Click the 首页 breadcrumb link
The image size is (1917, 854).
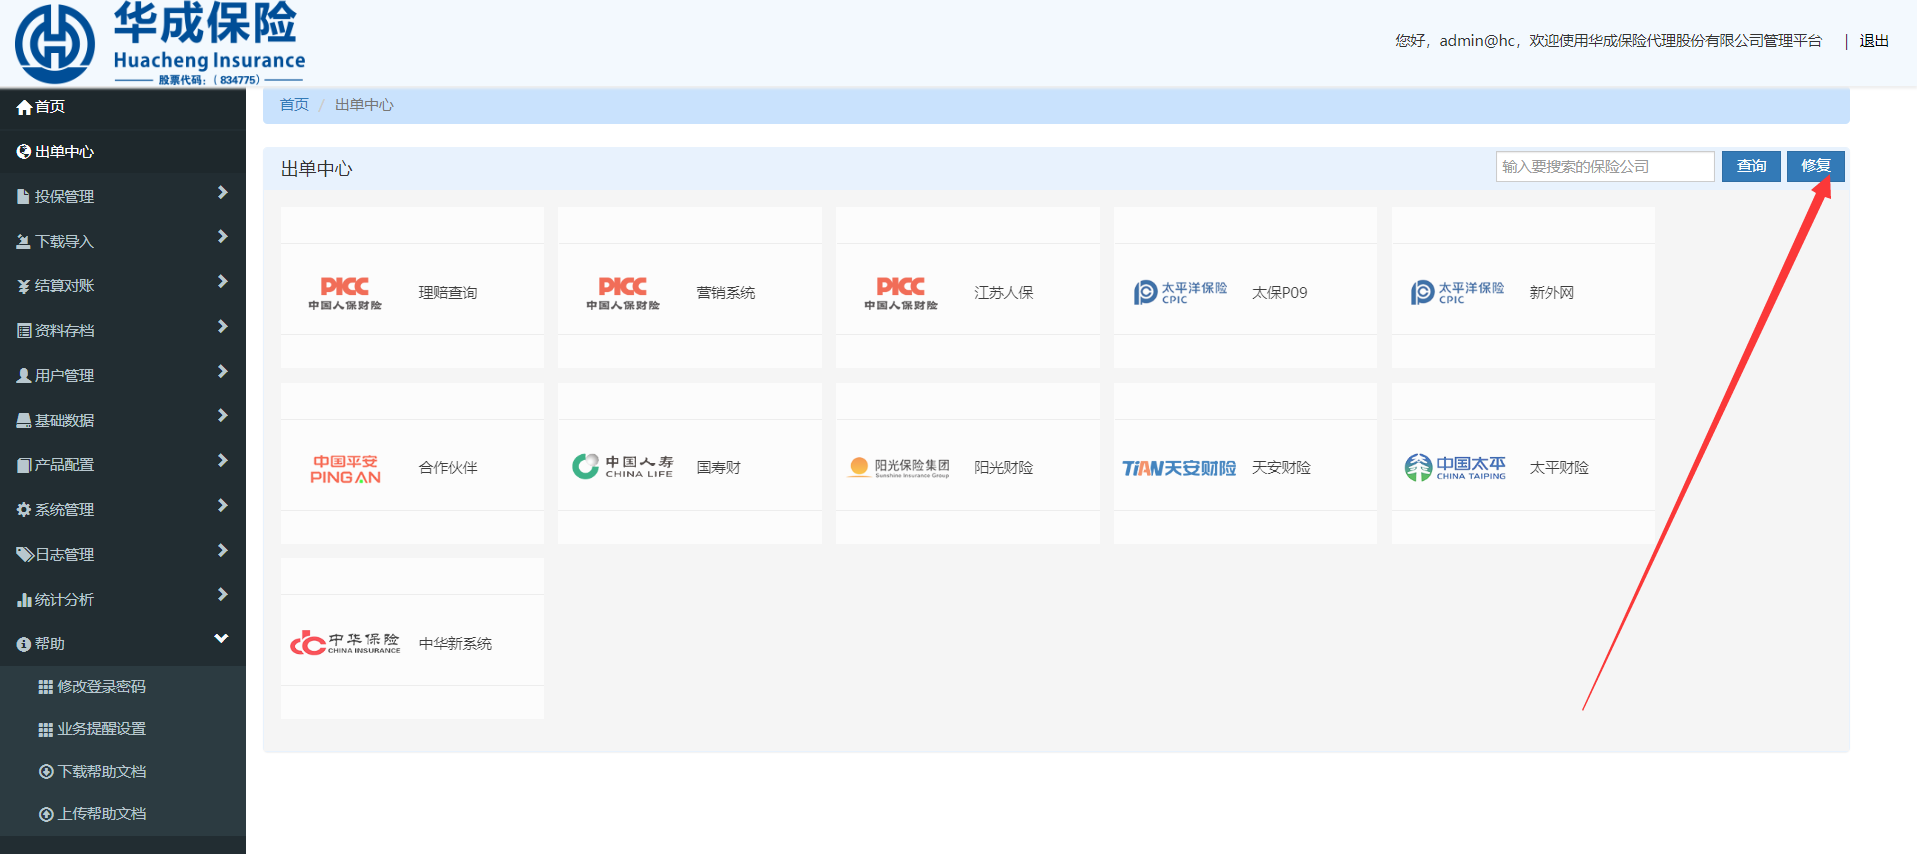294,105
